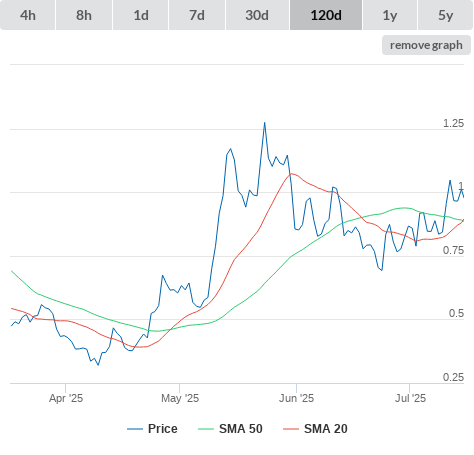Click the Jun '25 axis label
Viewport: 474px width, 455px height.
296,398
